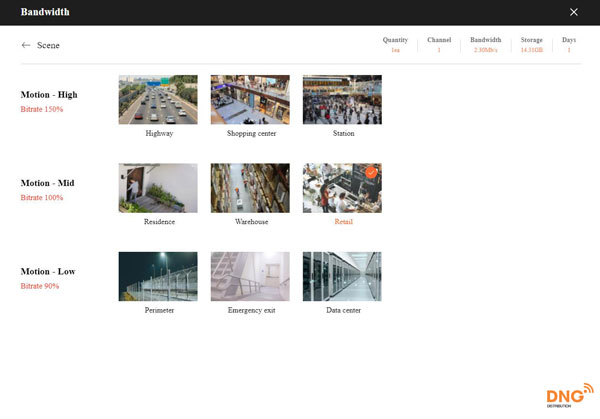600x419 pixels.
Task: Click the Highway label
Action: (x=159, y=133)
